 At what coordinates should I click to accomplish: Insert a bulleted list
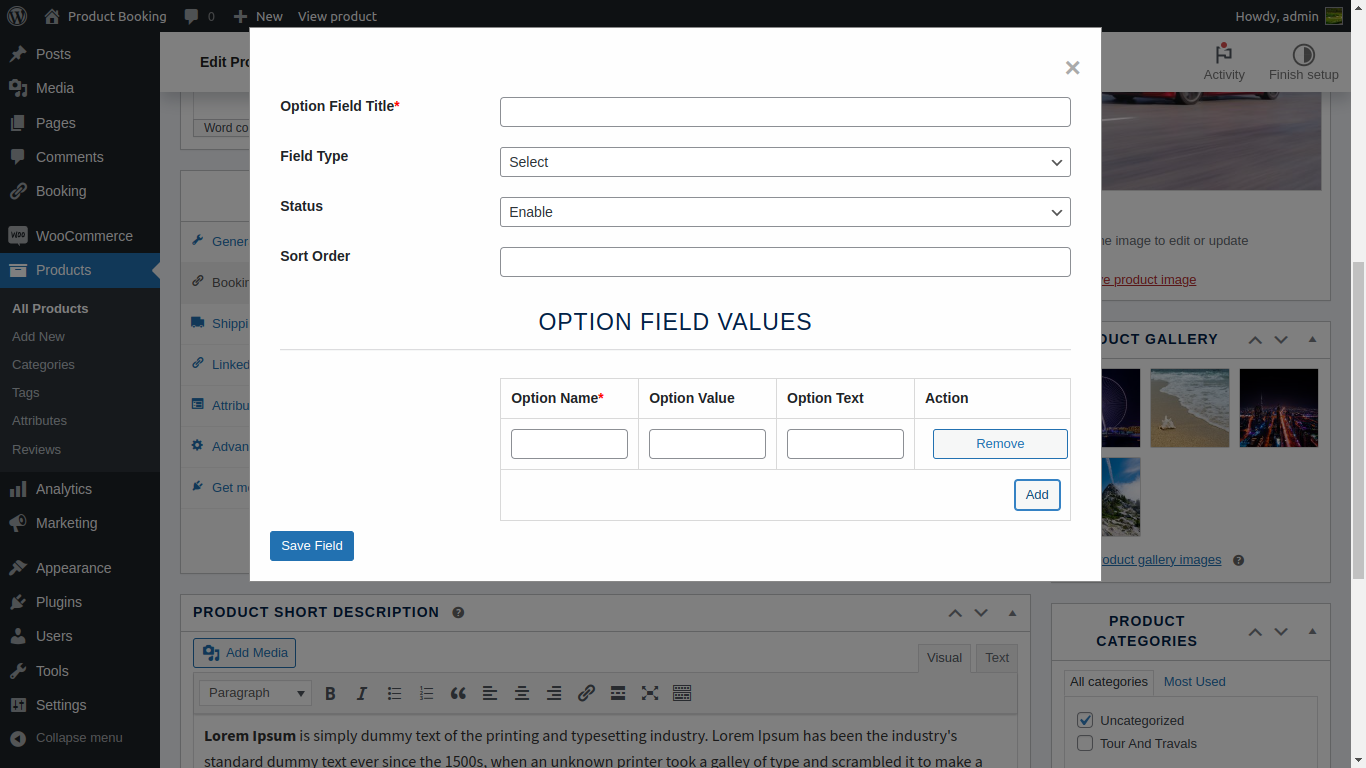point(394,693)
